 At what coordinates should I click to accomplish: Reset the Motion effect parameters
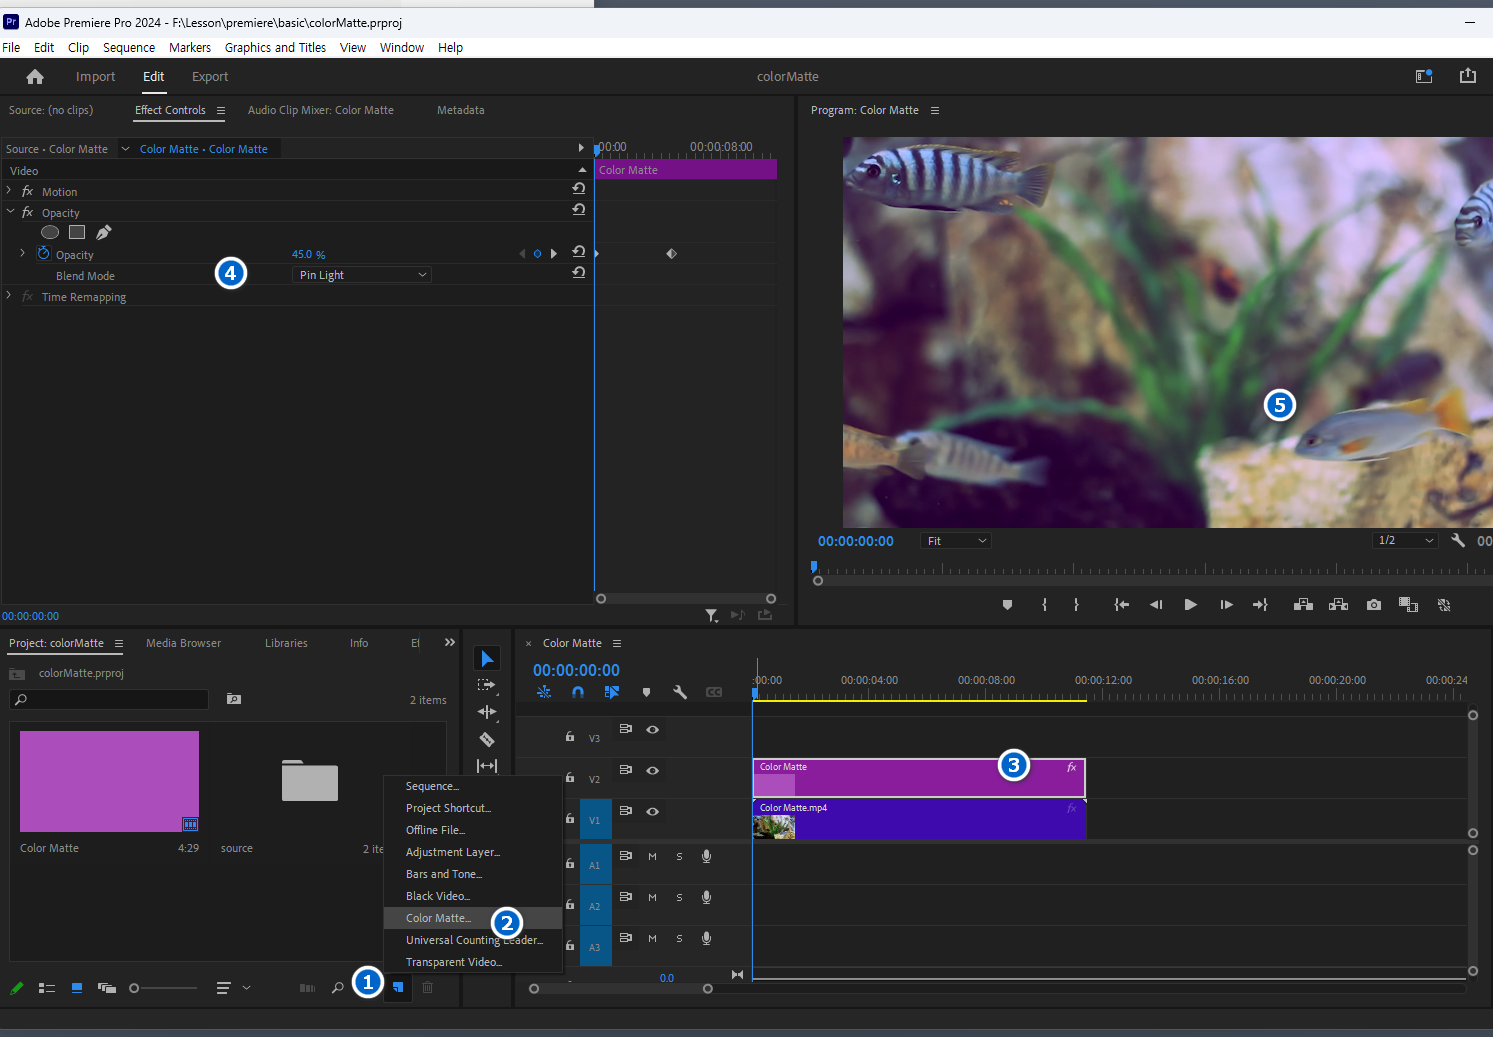[x=578, y=189]
